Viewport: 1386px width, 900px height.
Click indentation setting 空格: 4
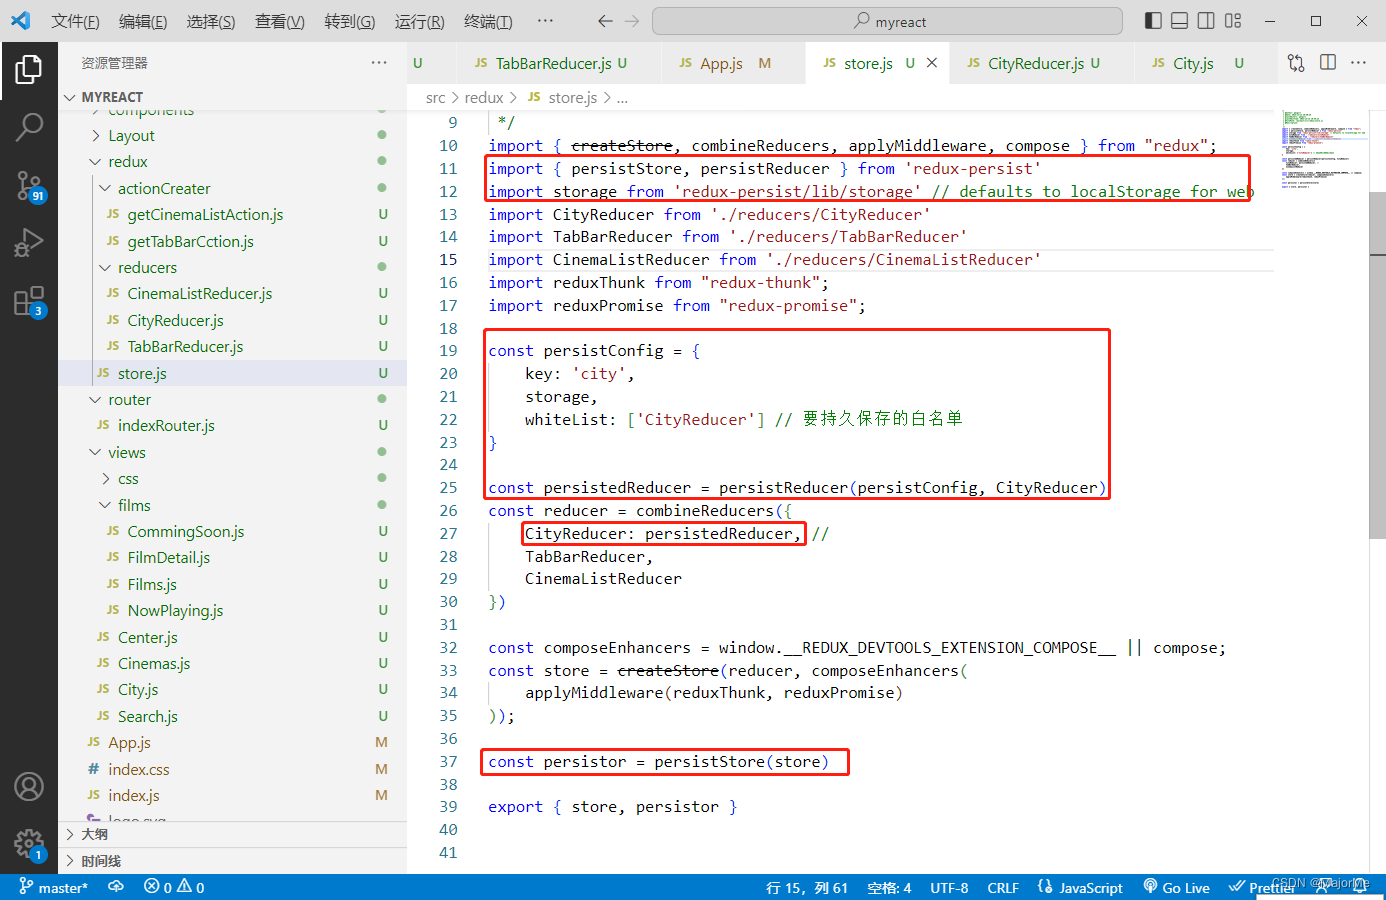(x=889, y=887)
